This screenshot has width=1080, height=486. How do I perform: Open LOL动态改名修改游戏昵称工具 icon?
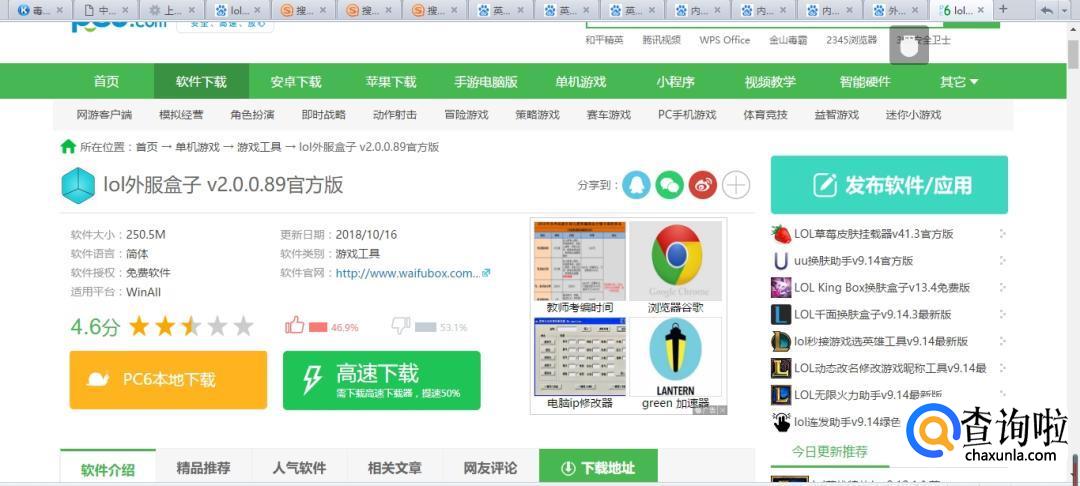pos(781,368)
